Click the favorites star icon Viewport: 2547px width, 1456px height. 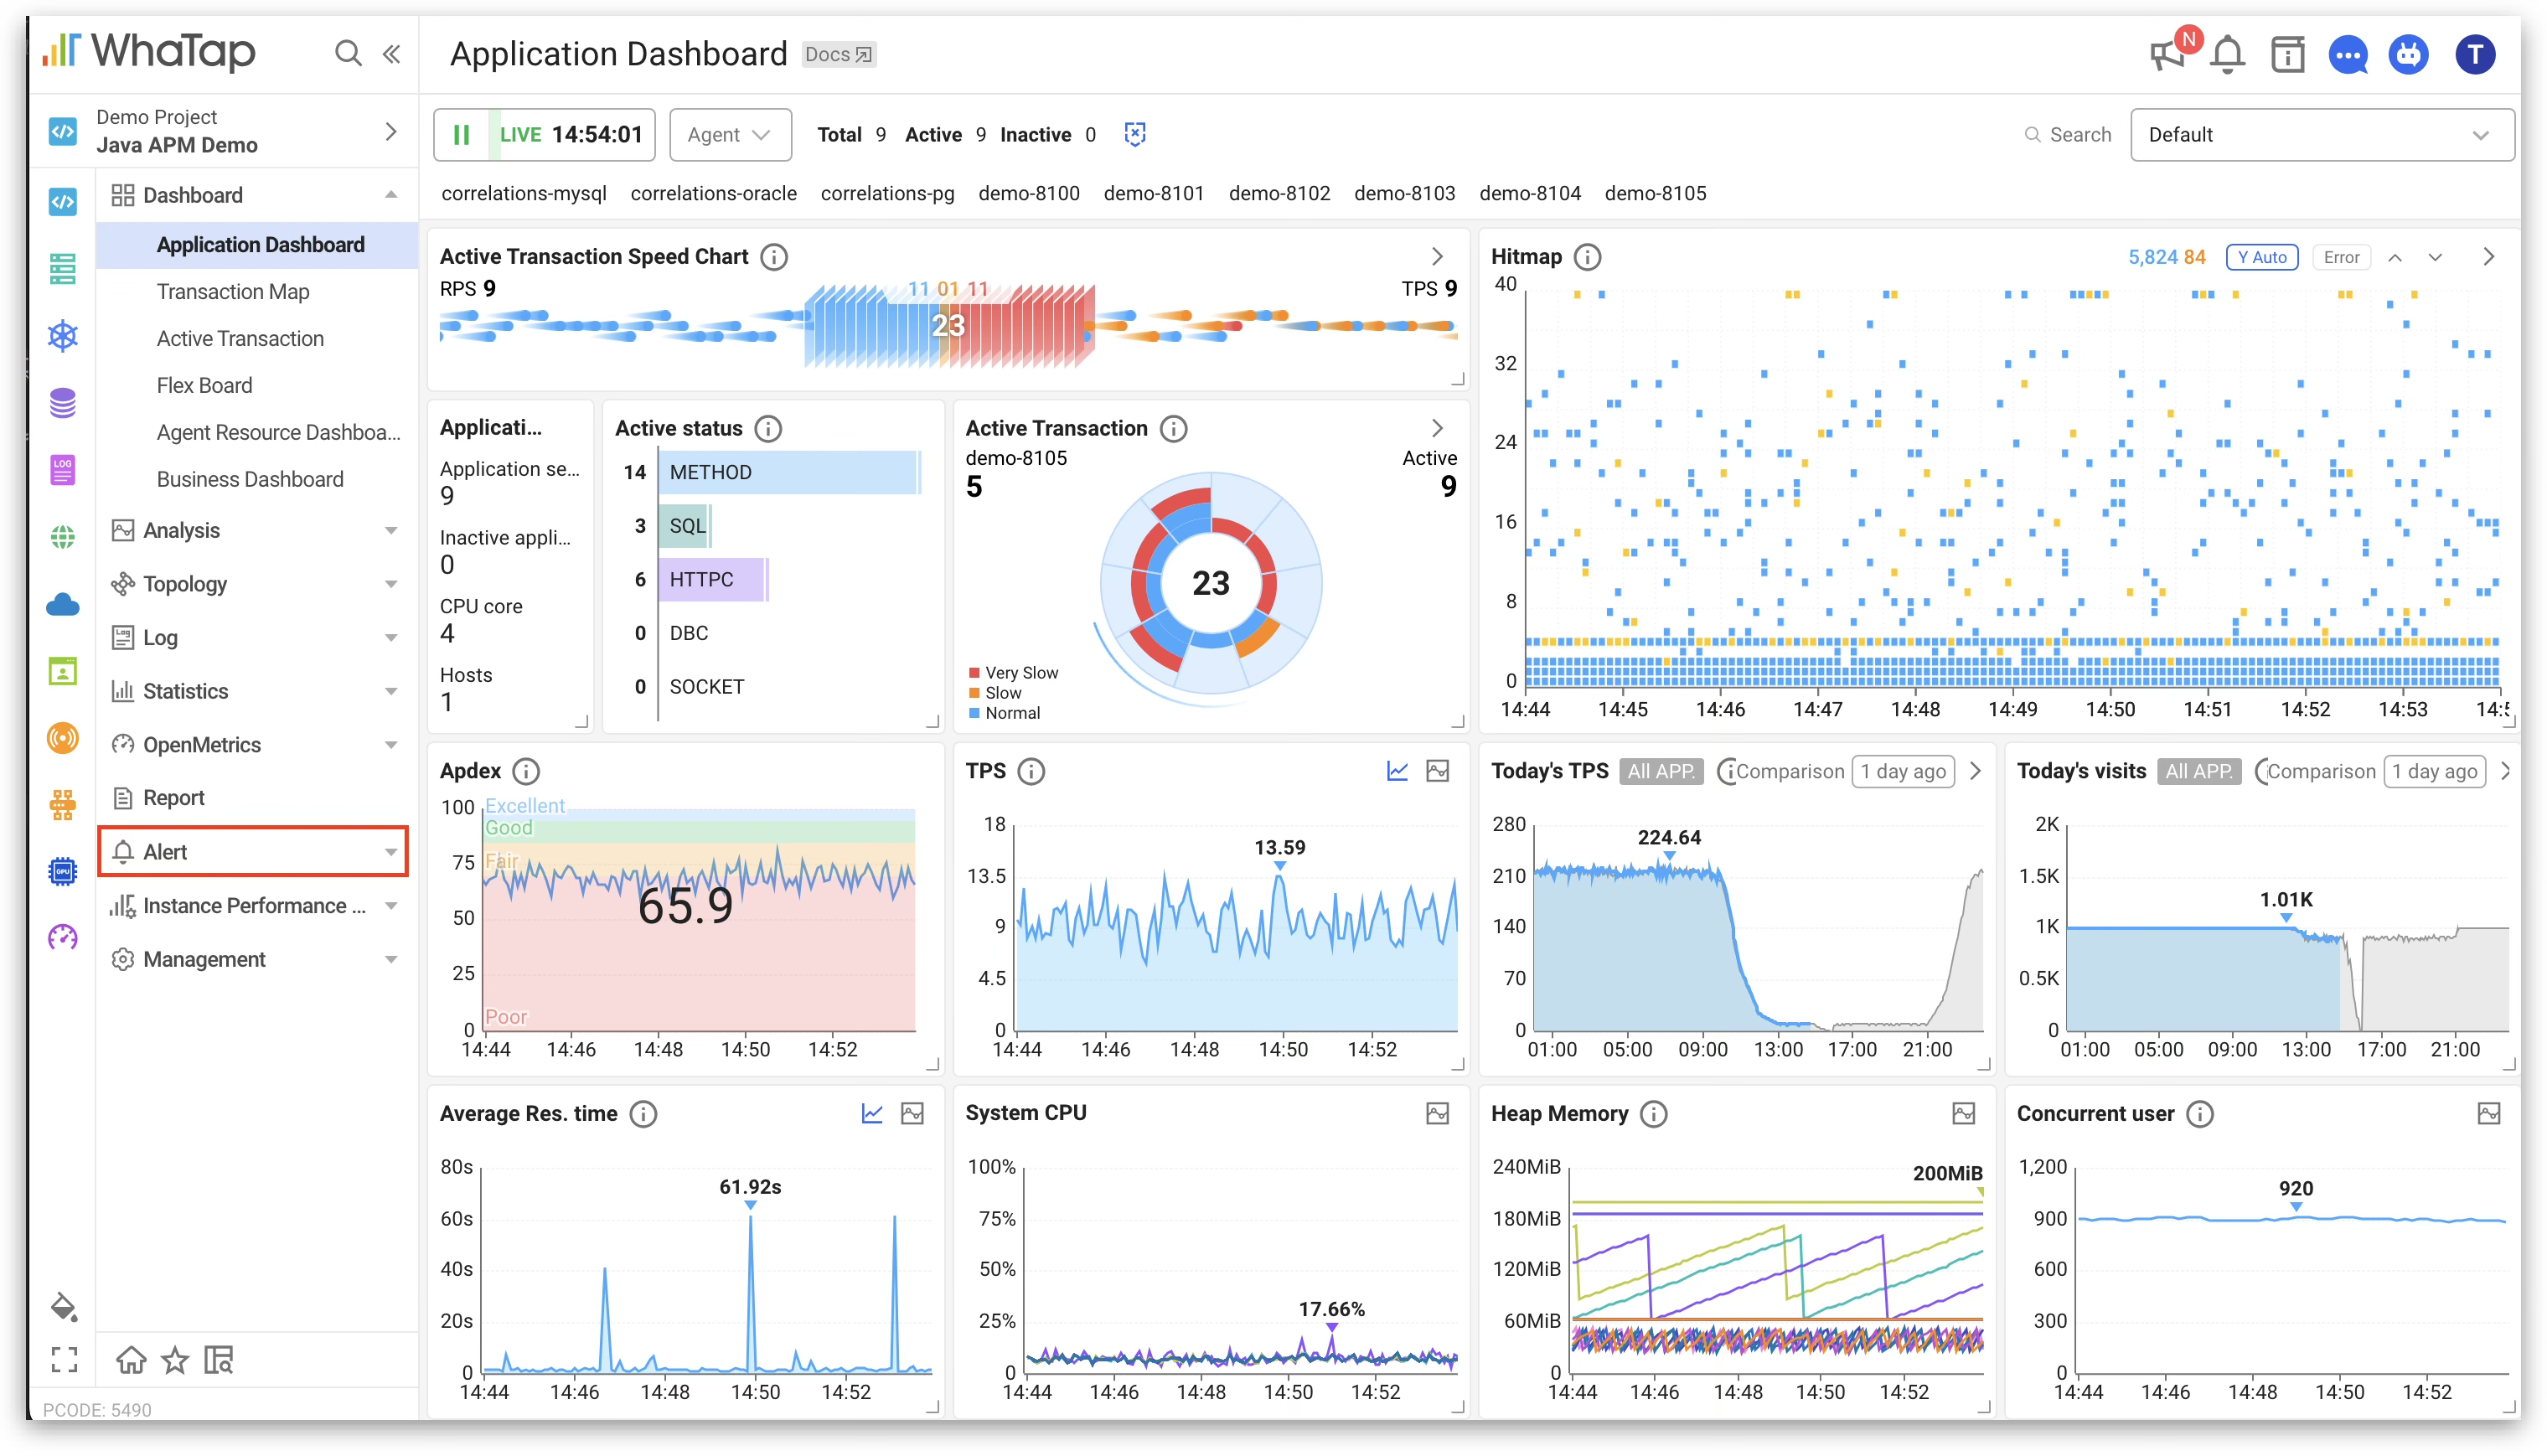175,1360
